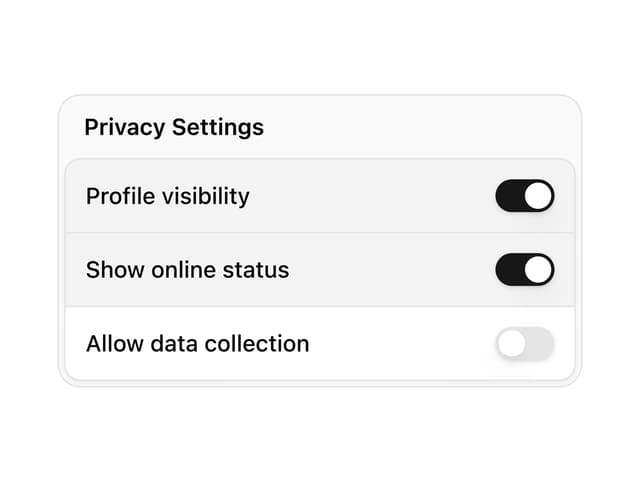Click gray track of data collection switch
Viewport: 640px width, 480px height.
click(541, 344)
